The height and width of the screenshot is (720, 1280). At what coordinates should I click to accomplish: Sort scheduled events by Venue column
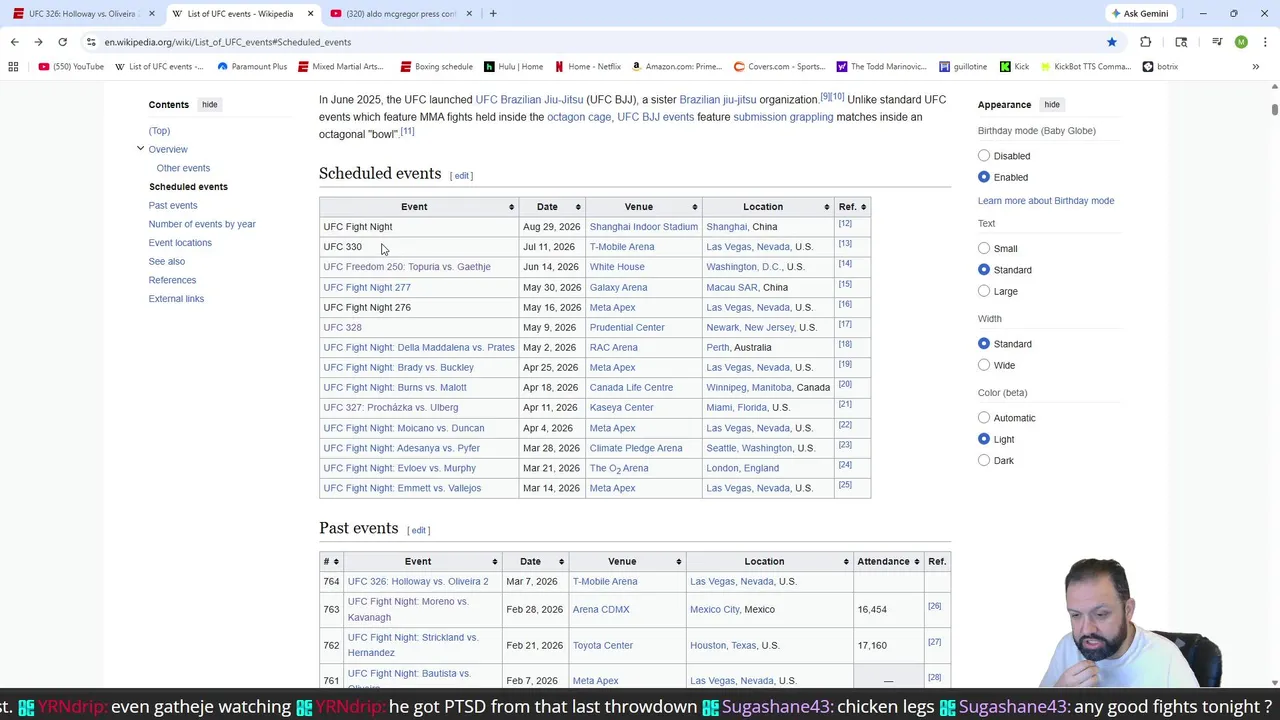click(644, 207)
